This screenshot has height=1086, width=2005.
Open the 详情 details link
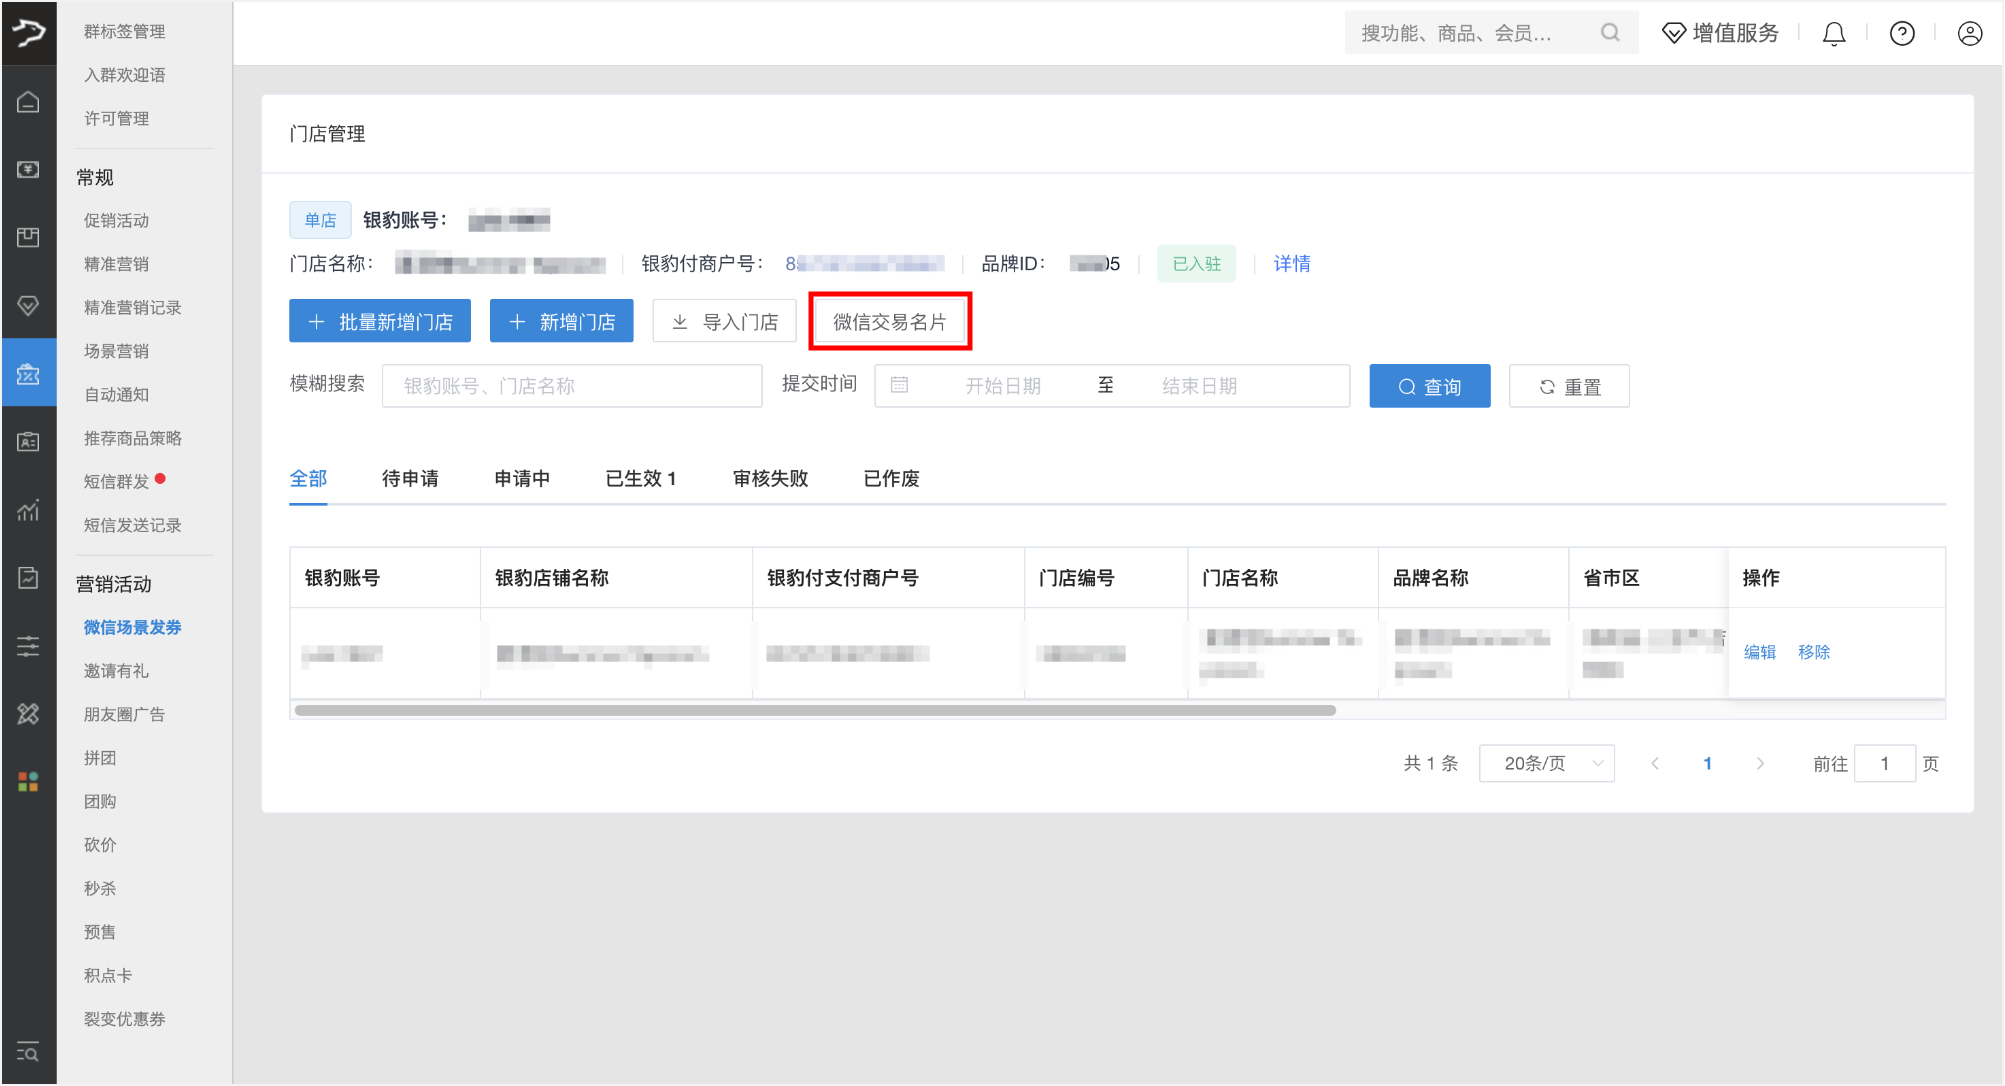tap(1291, 264)
